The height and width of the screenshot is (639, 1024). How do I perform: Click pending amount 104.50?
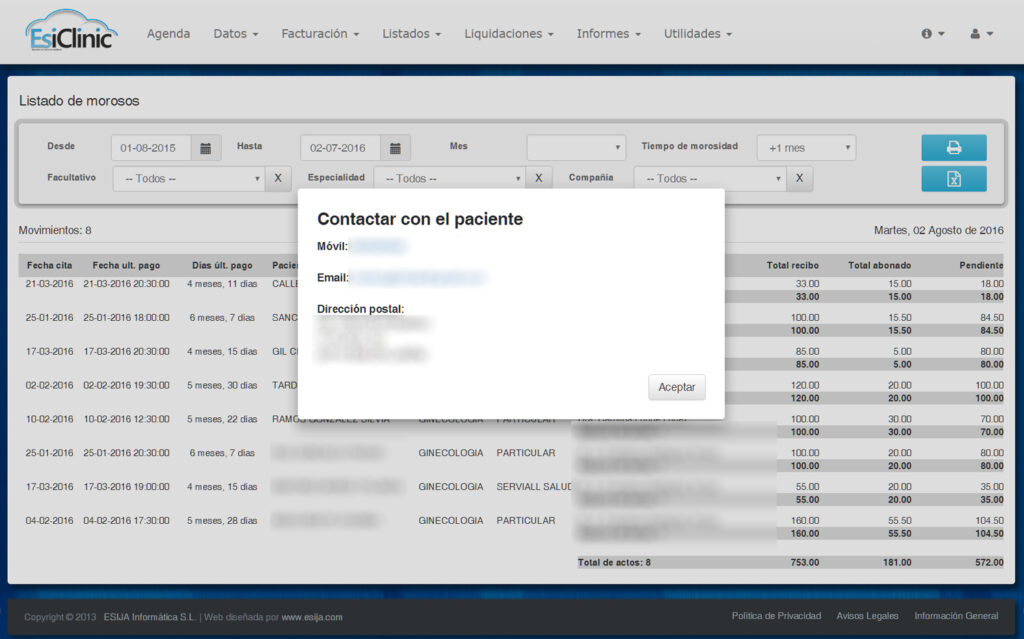[x=989, y=521]
